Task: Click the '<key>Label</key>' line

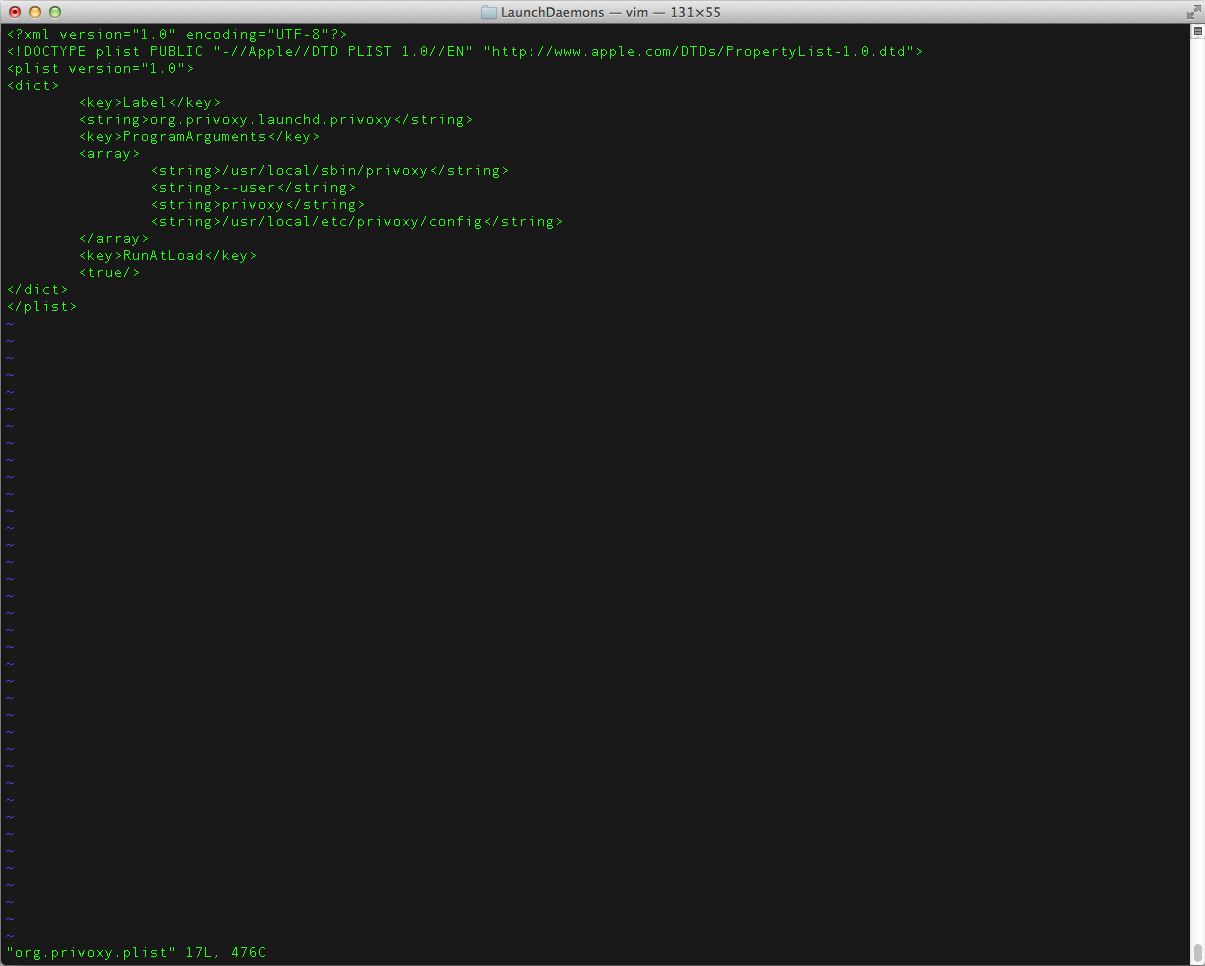Action: tap(150, 102)
